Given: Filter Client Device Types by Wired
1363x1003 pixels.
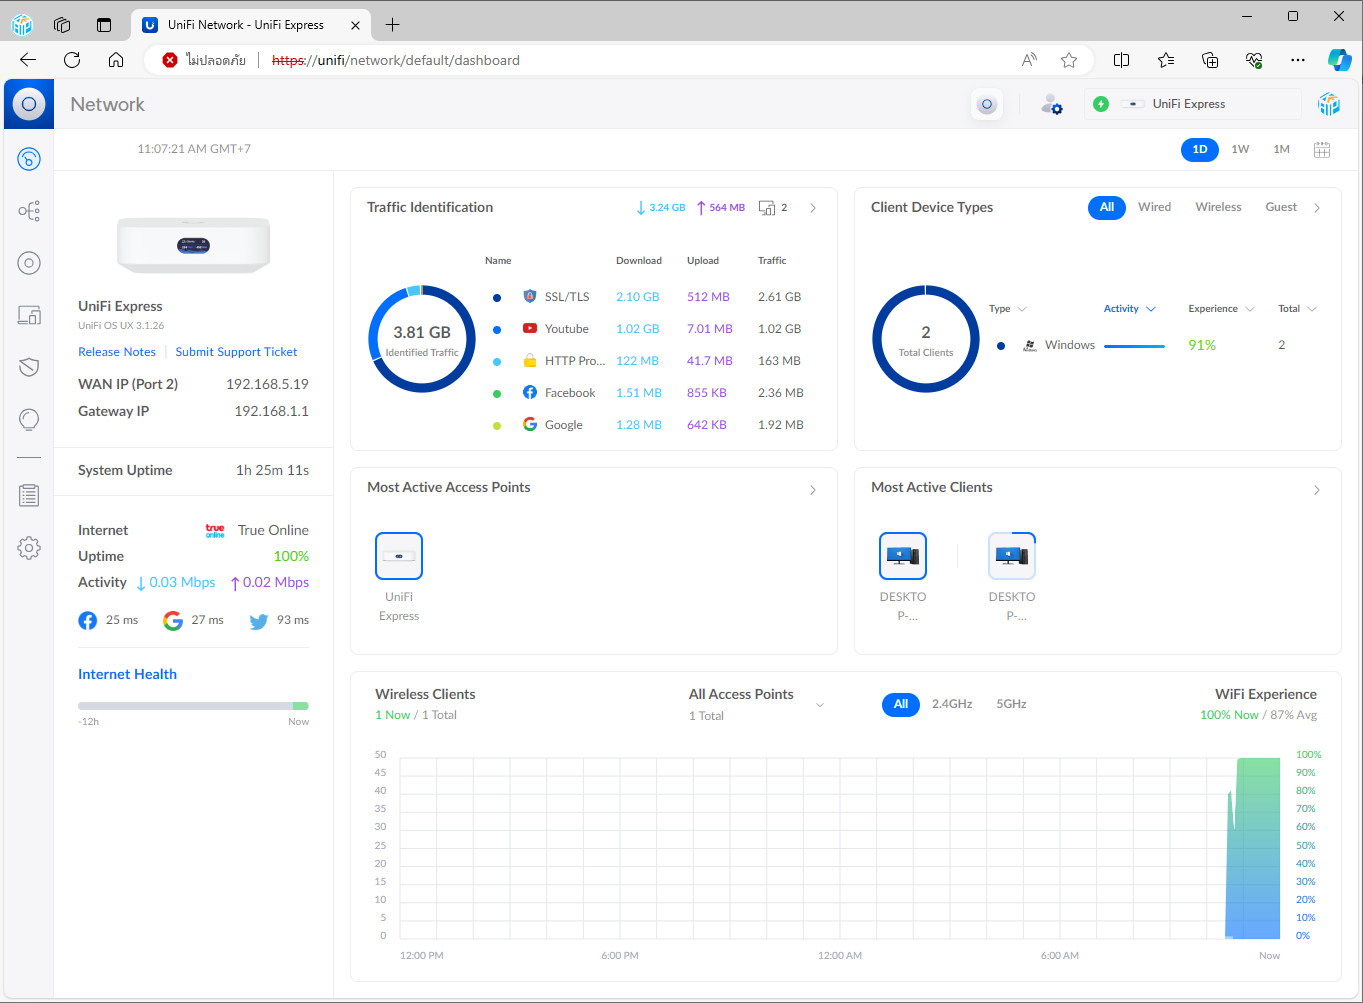Looking at the screenshot, I should pos(1154,207).
